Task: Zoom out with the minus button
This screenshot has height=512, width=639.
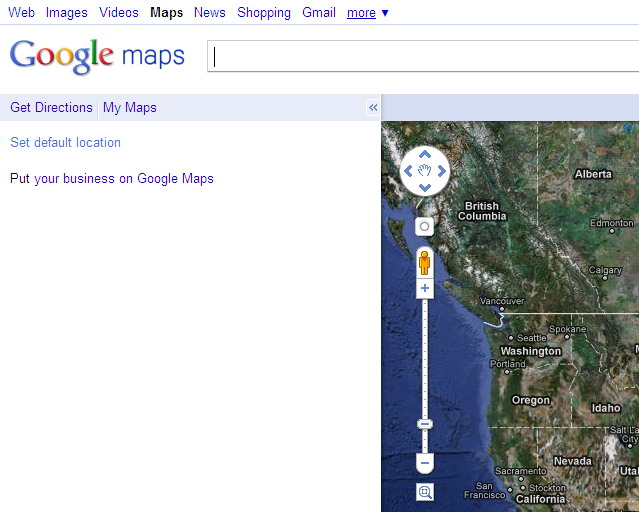Action: [x=425, y=464]
